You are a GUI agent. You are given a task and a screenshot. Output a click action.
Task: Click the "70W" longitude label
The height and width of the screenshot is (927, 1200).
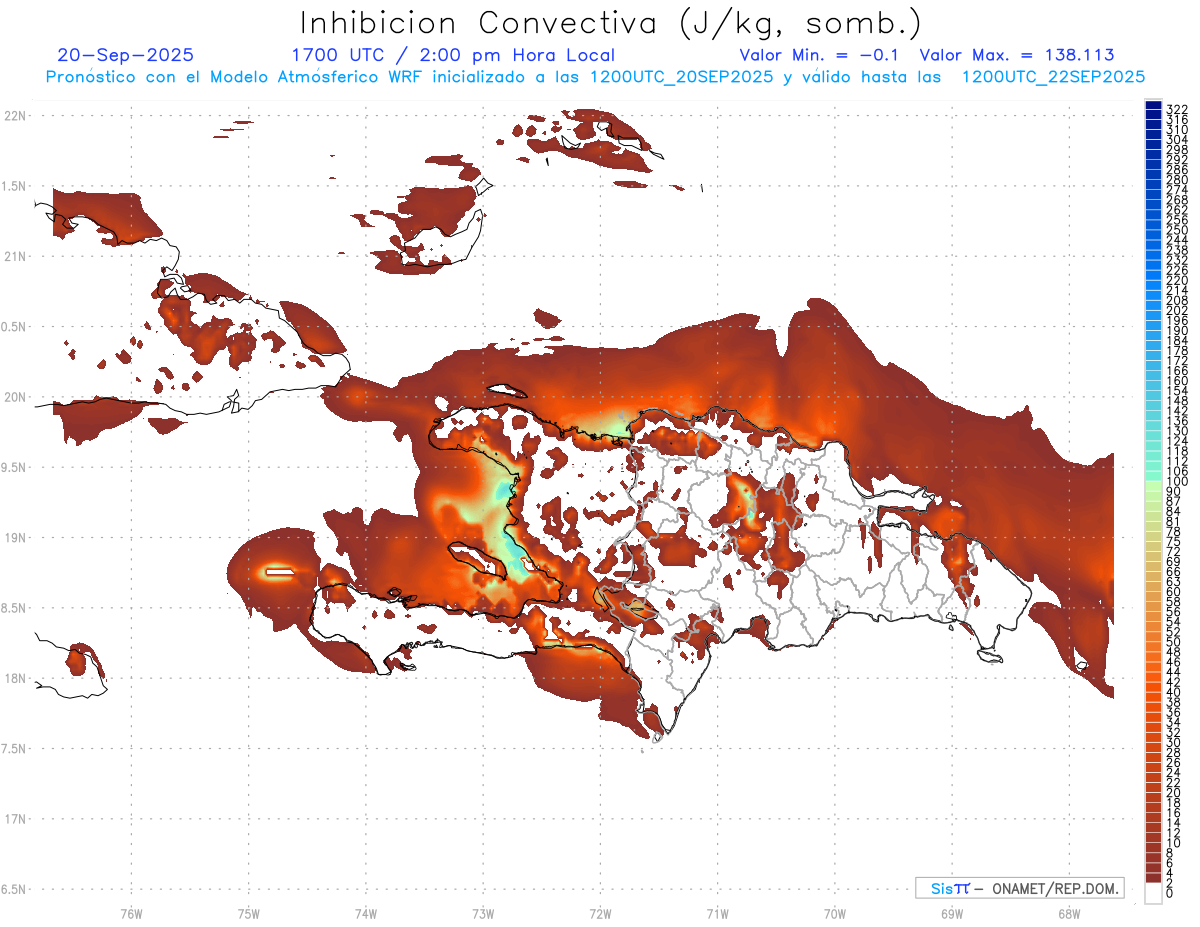point(834,913)
